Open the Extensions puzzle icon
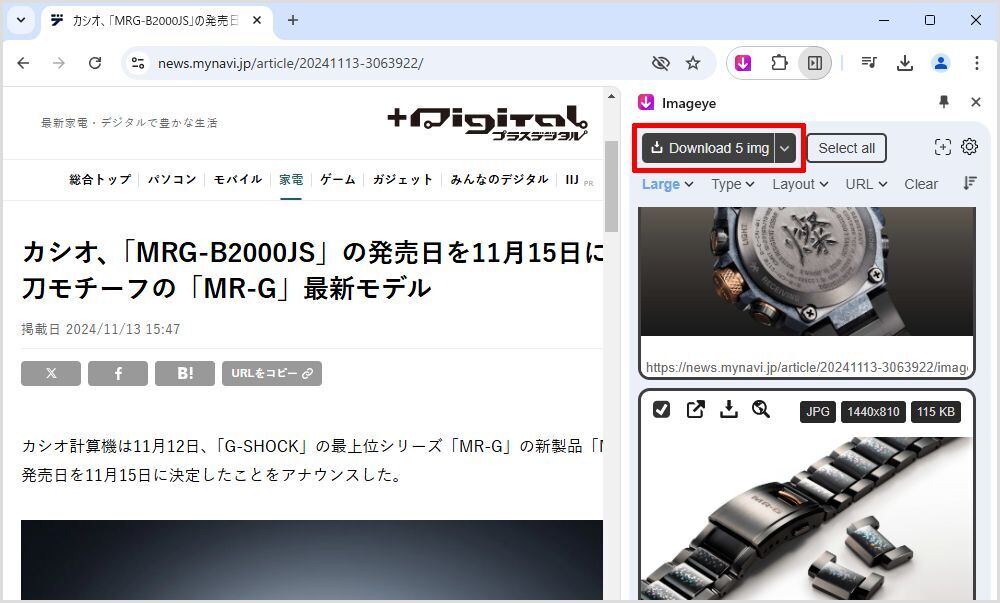 tap(779, 63)
